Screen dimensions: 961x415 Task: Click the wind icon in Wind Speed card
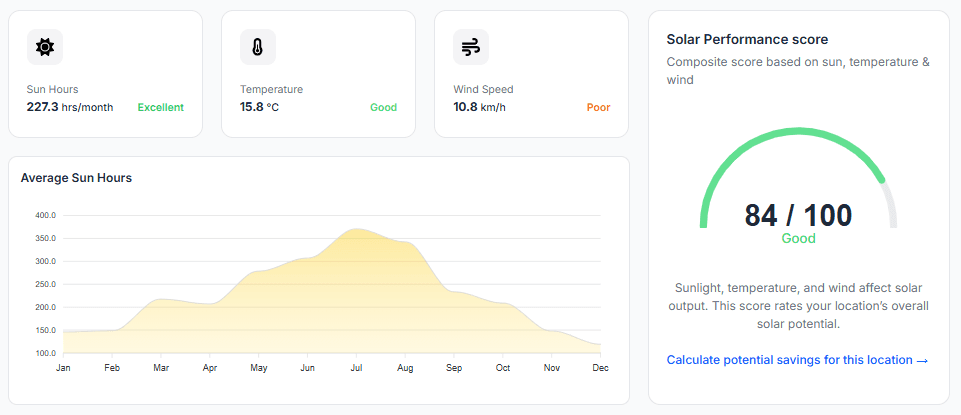pos(471,47)
